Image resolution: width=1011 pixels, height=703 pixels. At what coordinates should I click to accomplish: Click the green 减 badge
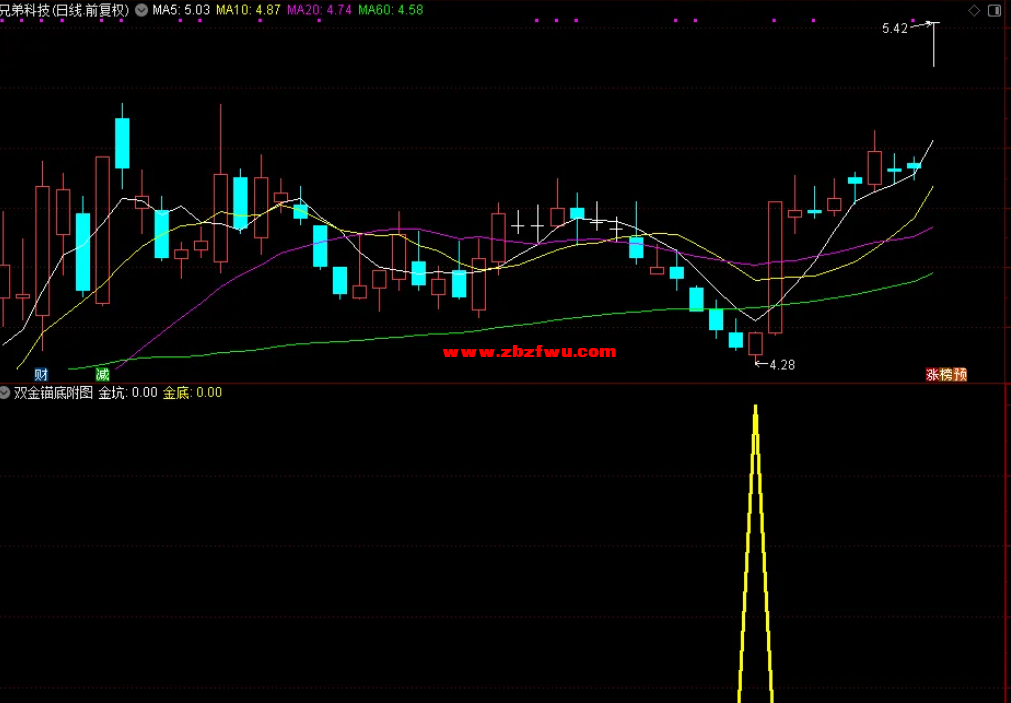point(103,374)
